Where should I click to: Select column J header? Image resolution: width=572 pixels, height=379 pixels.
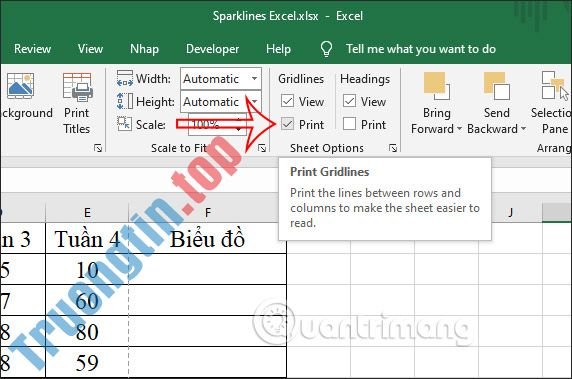(x=510, y=212)
